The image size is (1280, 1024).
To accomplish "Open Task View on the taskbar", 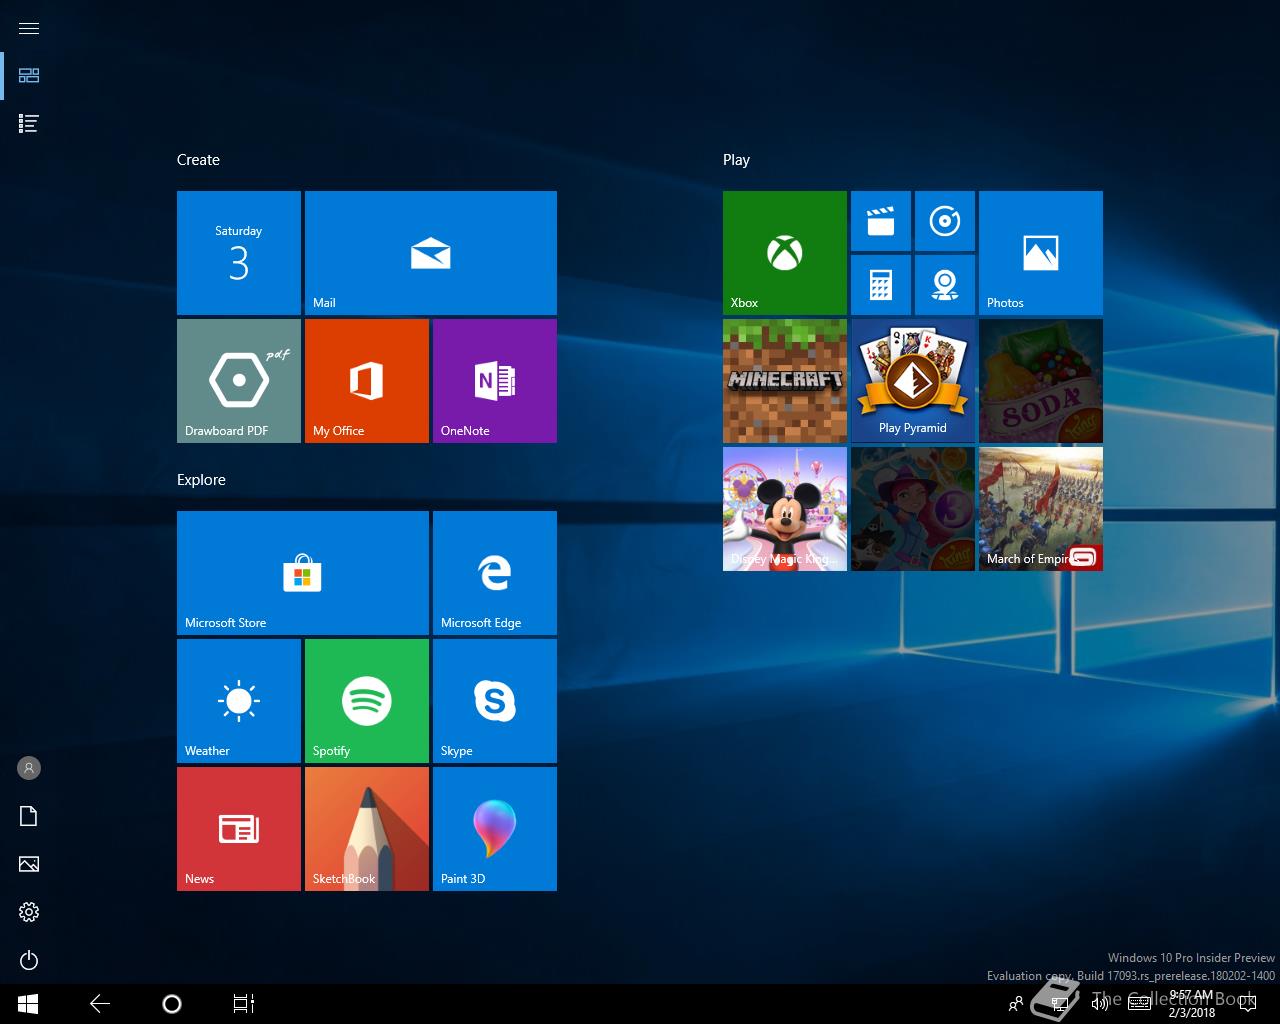I will (x=244, y=1004).
